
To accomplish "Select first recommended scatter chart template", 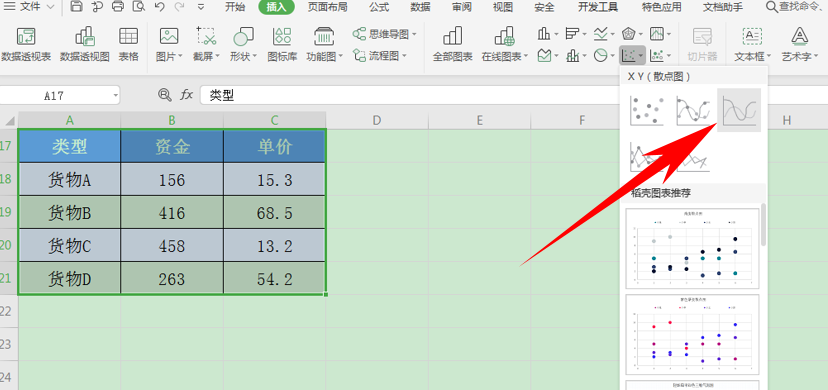I will click(692, 249).
